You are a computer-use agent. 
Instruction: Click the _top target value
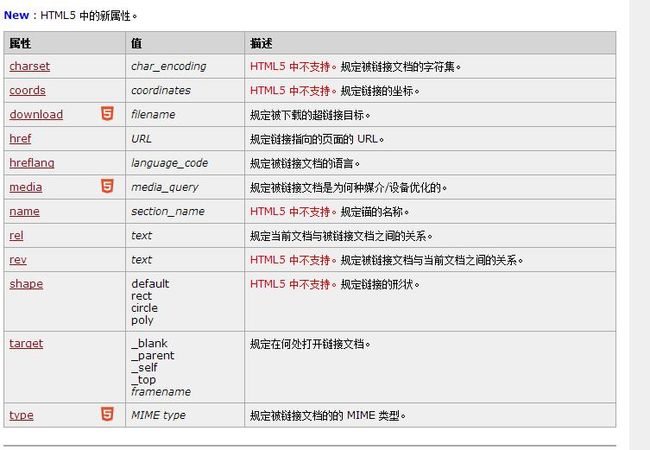[x=143, y=380]
